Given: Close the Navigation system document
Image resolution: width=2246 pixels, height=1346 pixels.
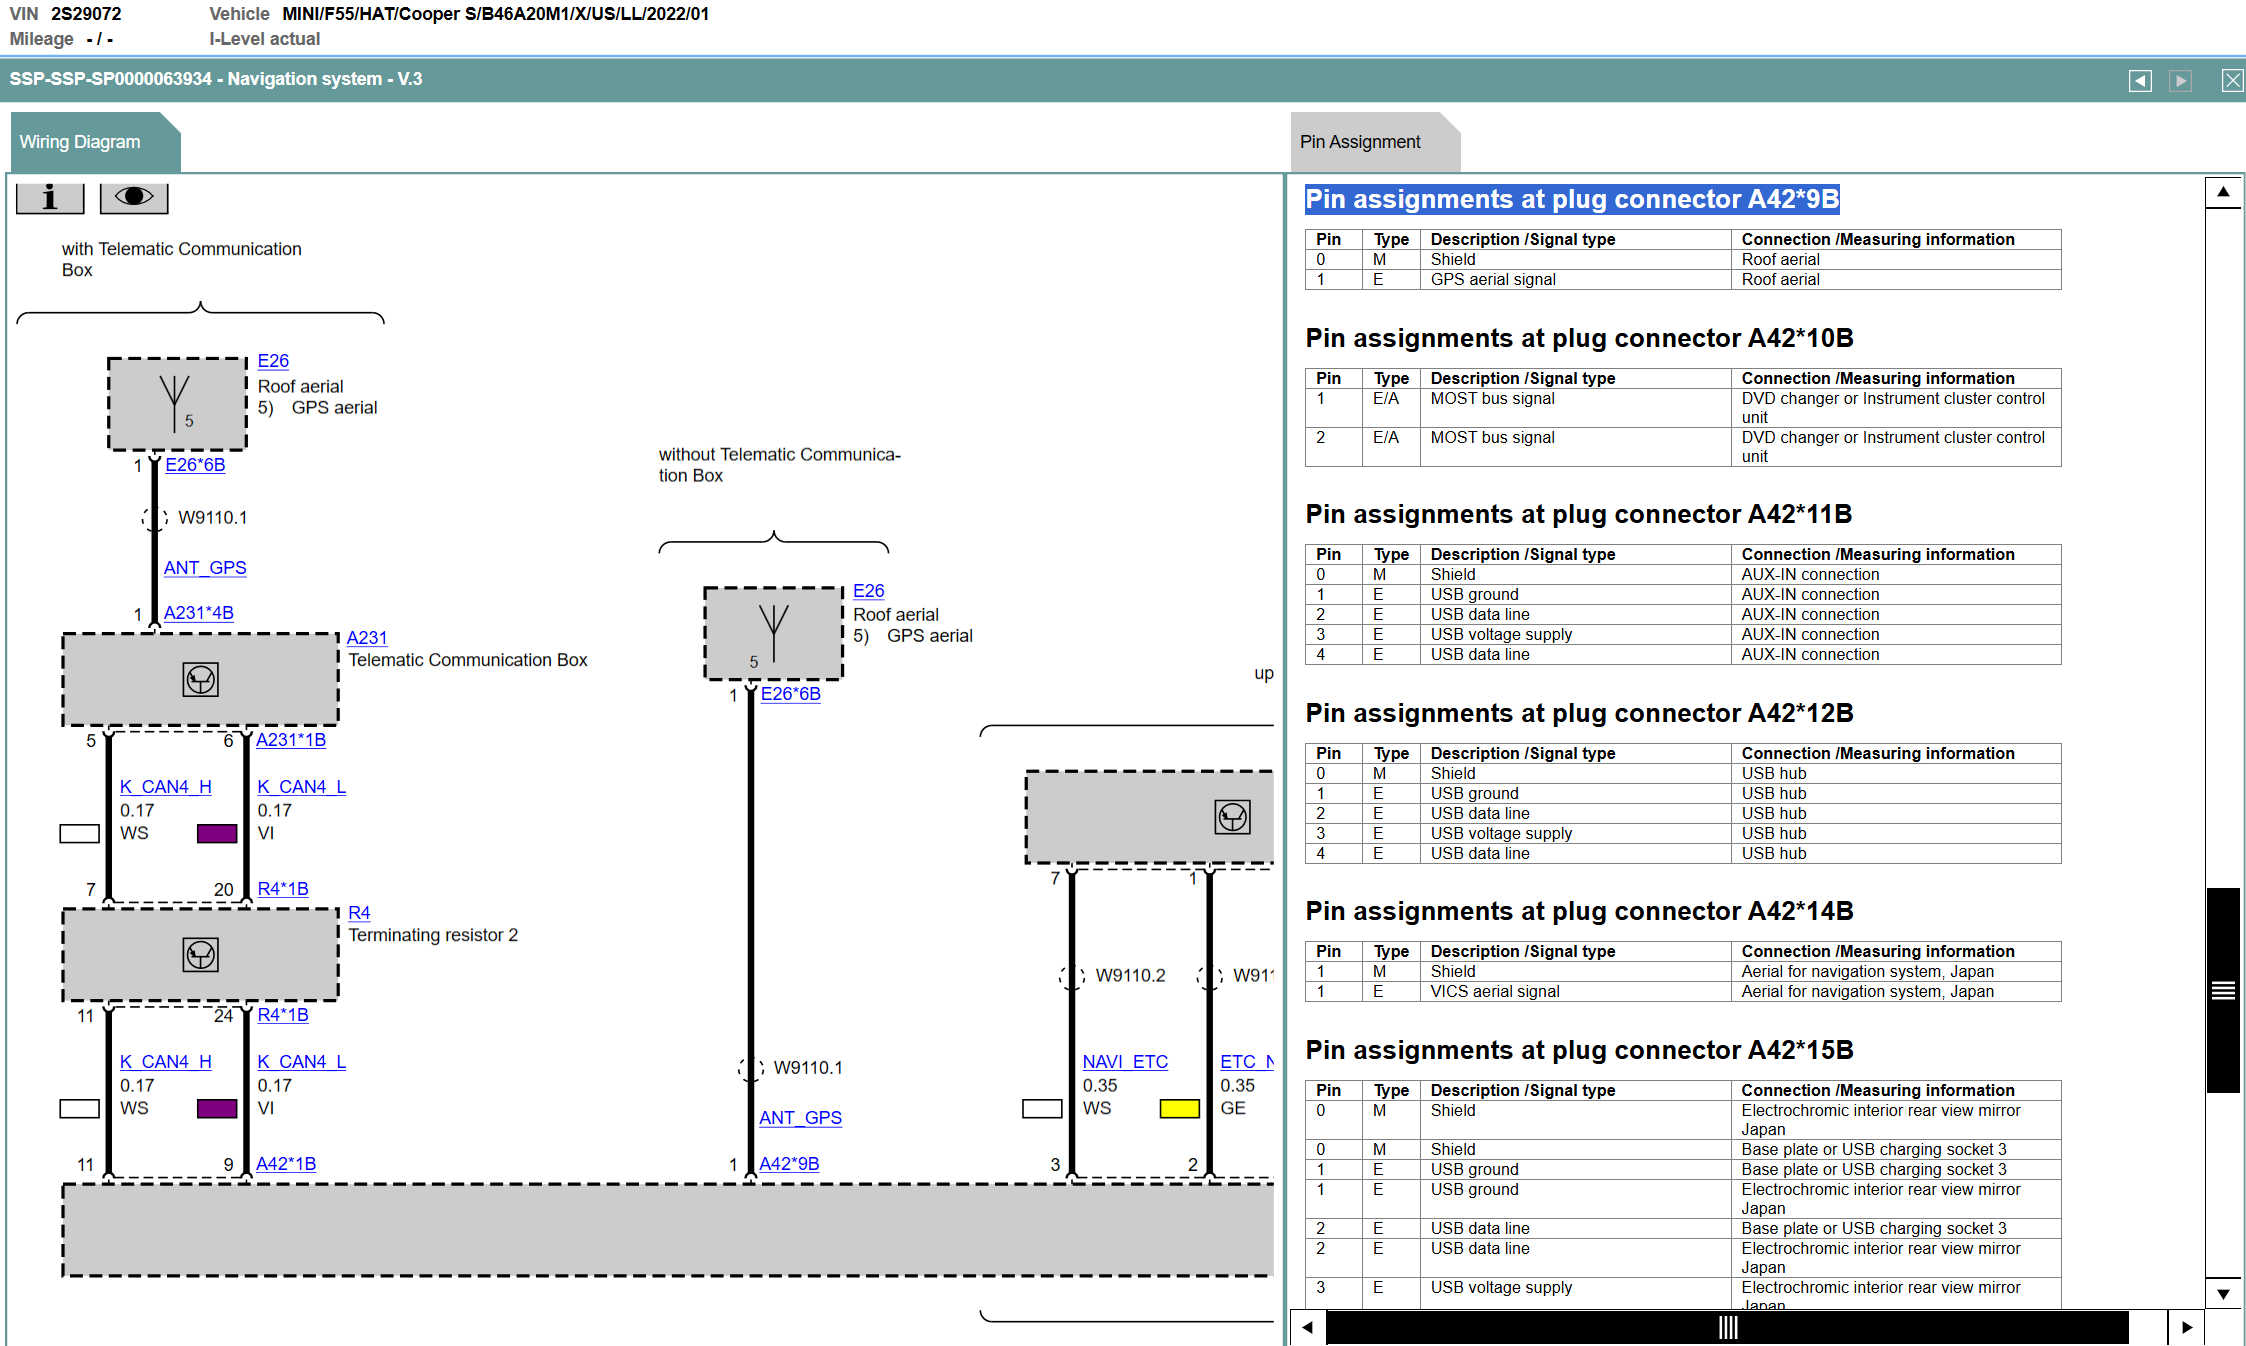Looking at the screenshot, I should coord(2232,80).
